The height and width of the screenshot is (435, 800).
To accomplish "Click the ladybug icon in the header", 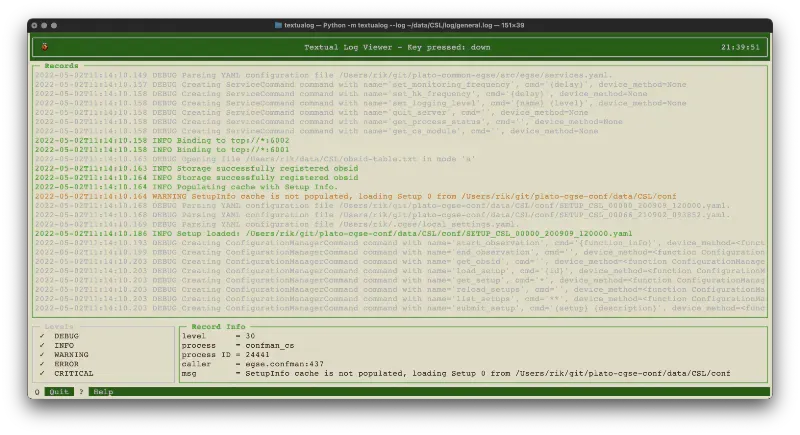I will coord(45,46).
